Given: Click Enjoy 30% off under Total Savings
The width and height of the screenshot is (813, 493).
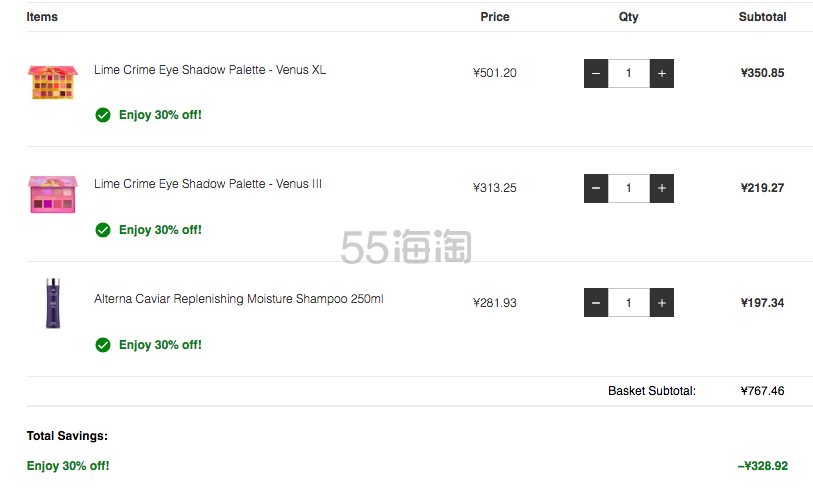Looking at the screenshot, I should (x=68, y=466).
